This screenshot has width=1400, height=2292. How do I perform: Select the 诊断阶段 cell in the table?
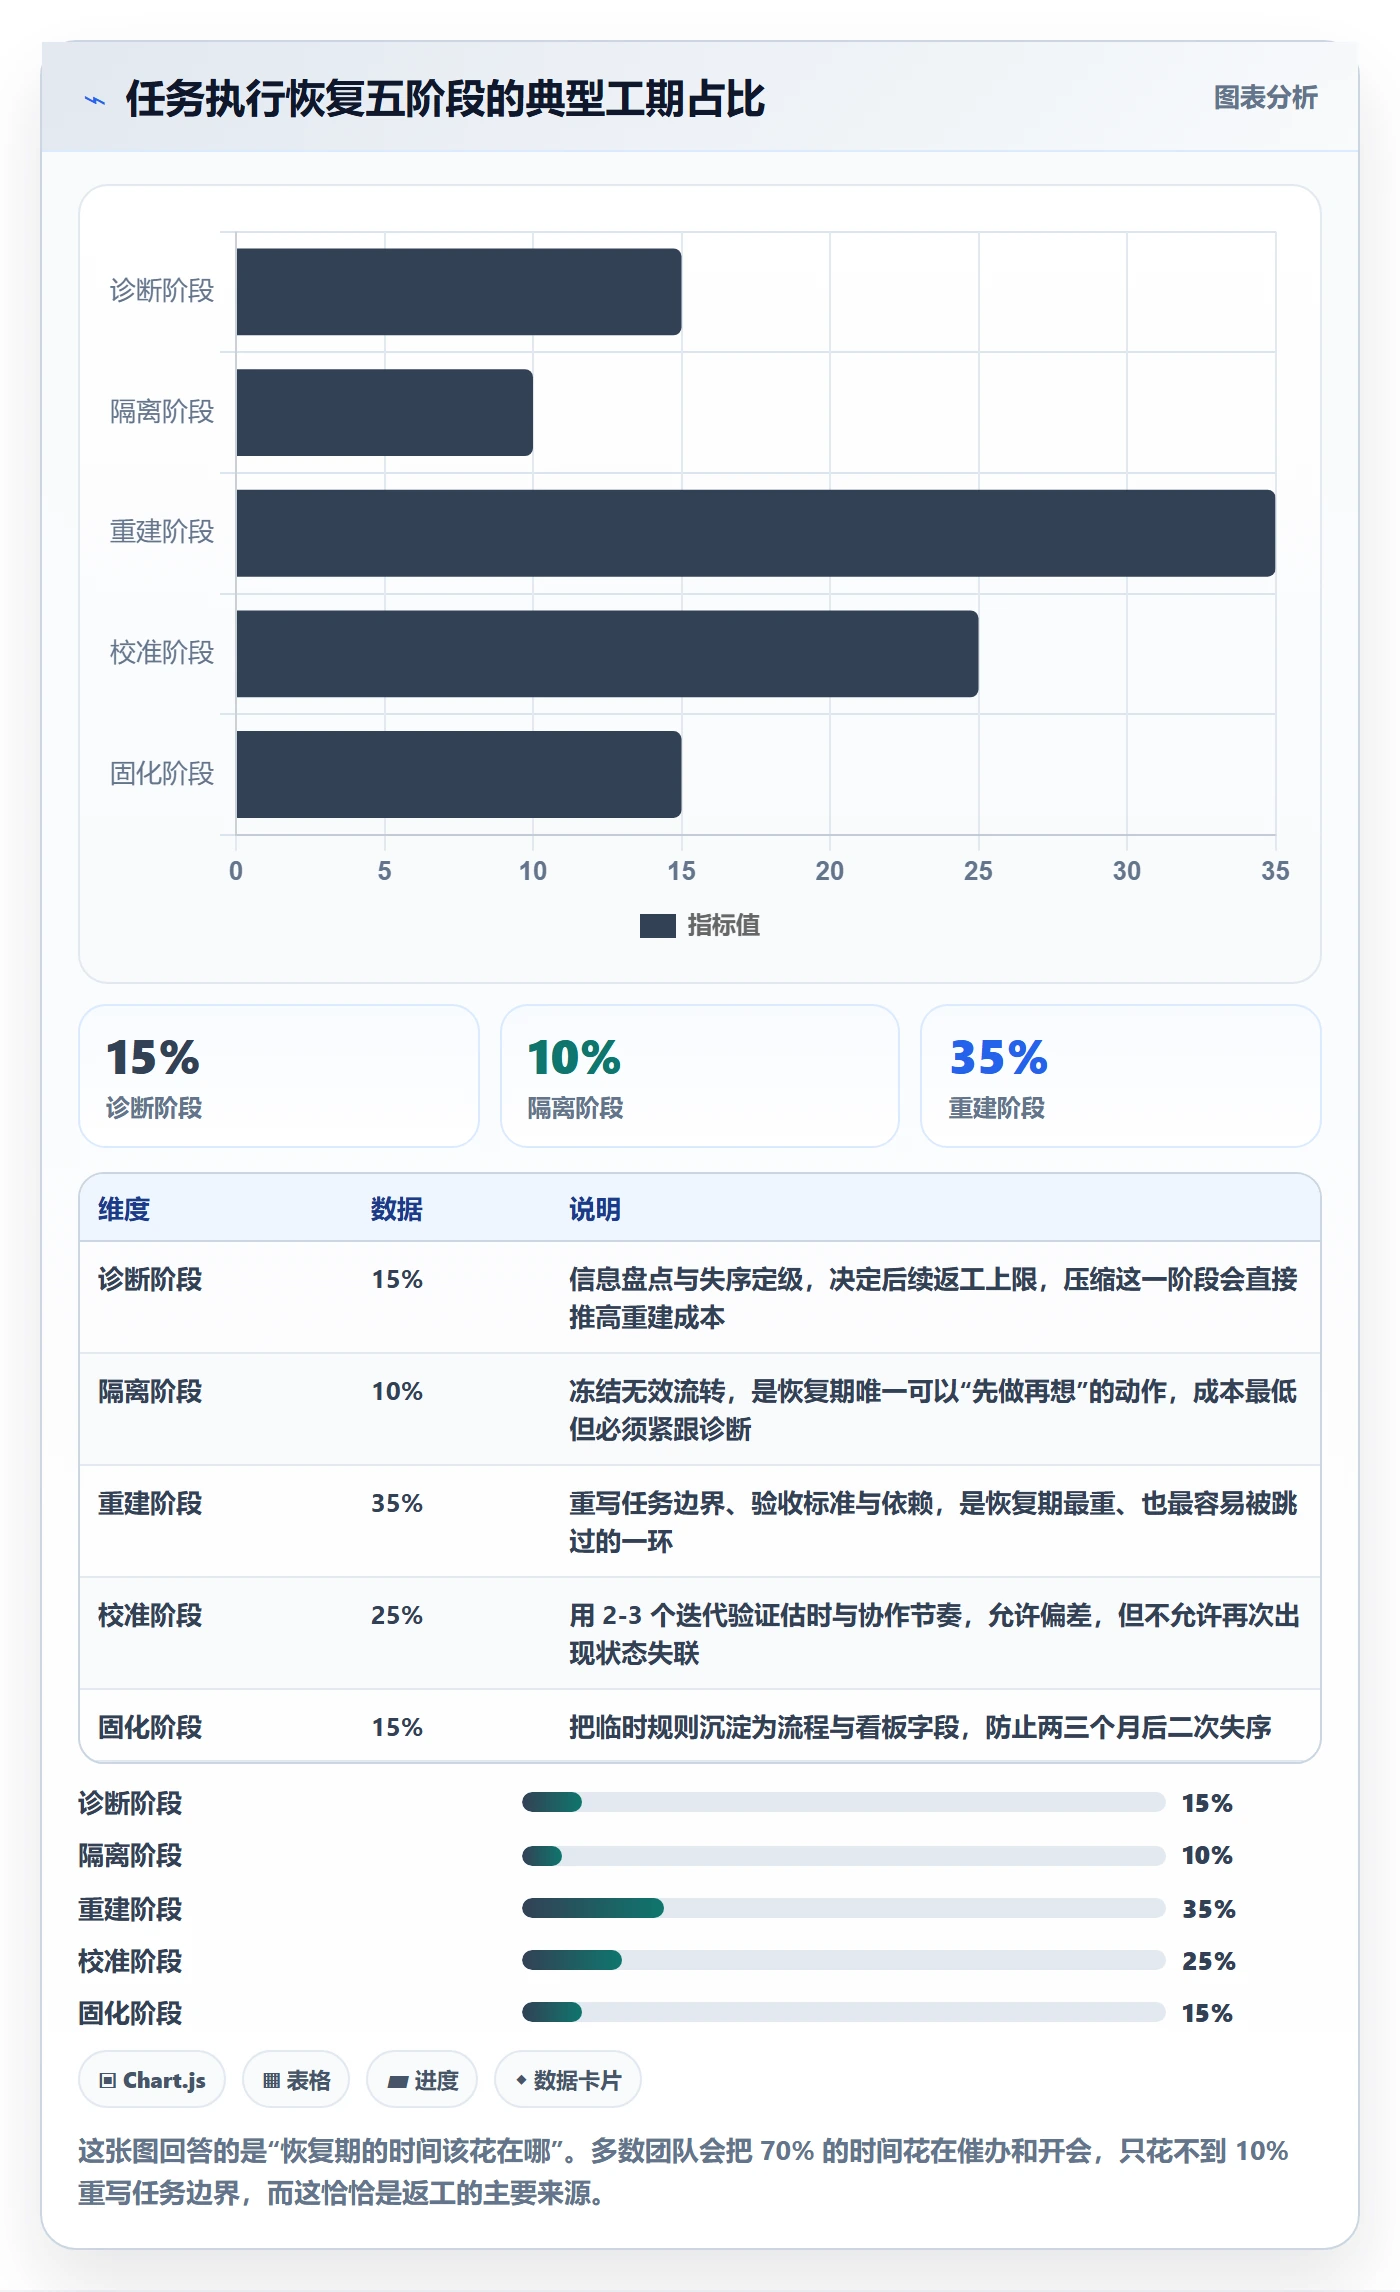pos(150,1279)
